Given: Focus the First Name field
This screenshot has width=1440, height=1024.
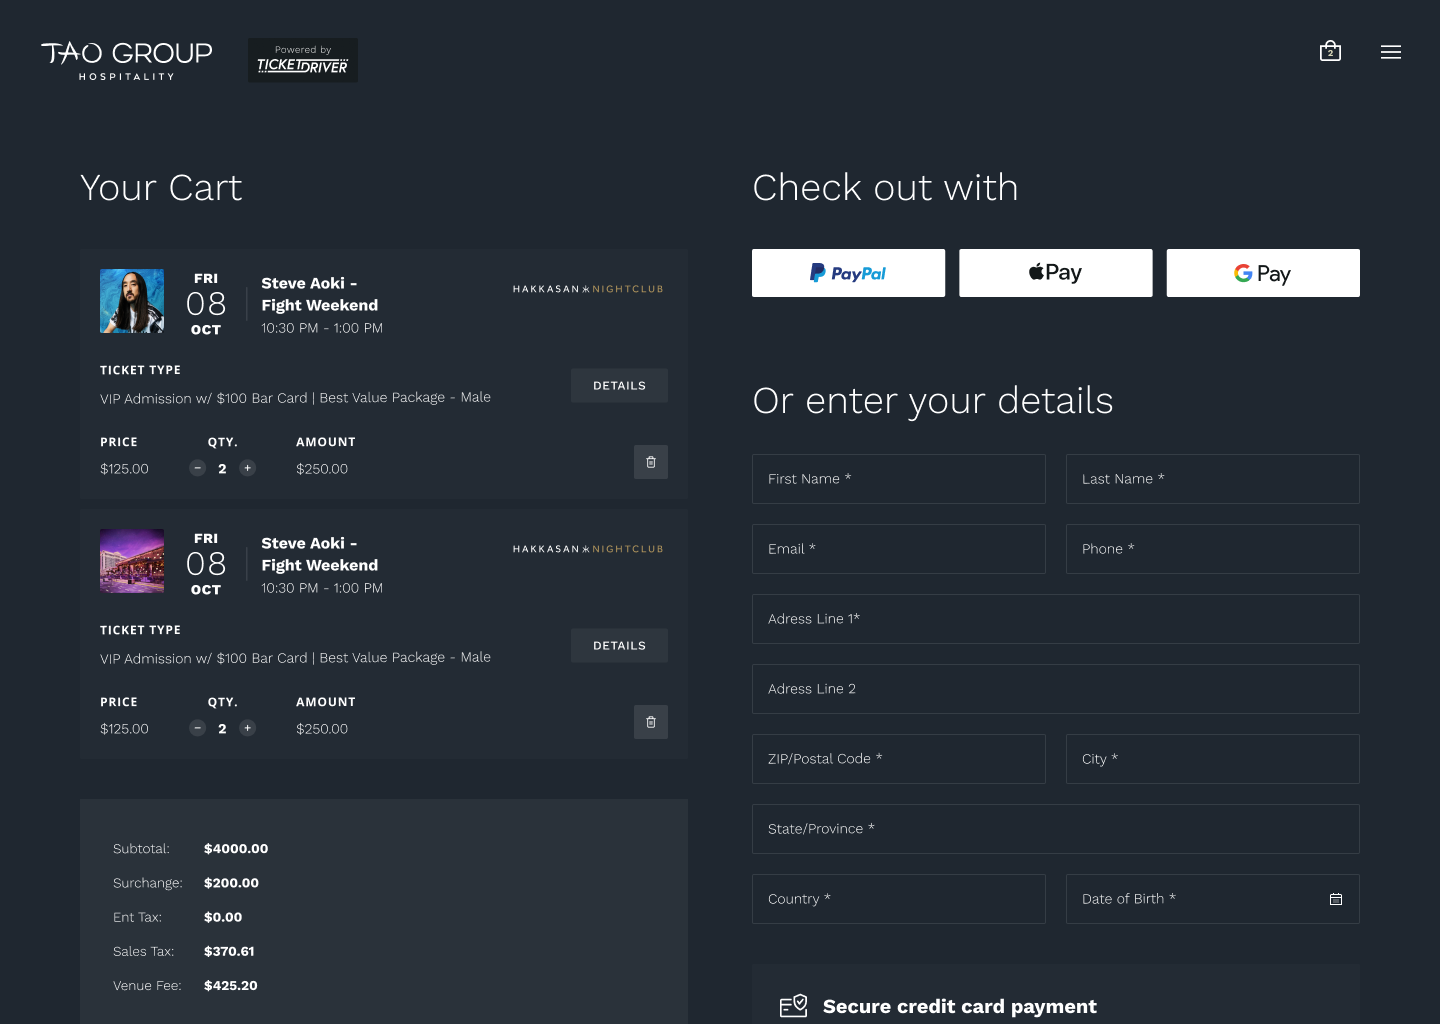Looking at the screenshot, I should click(899, 479).
